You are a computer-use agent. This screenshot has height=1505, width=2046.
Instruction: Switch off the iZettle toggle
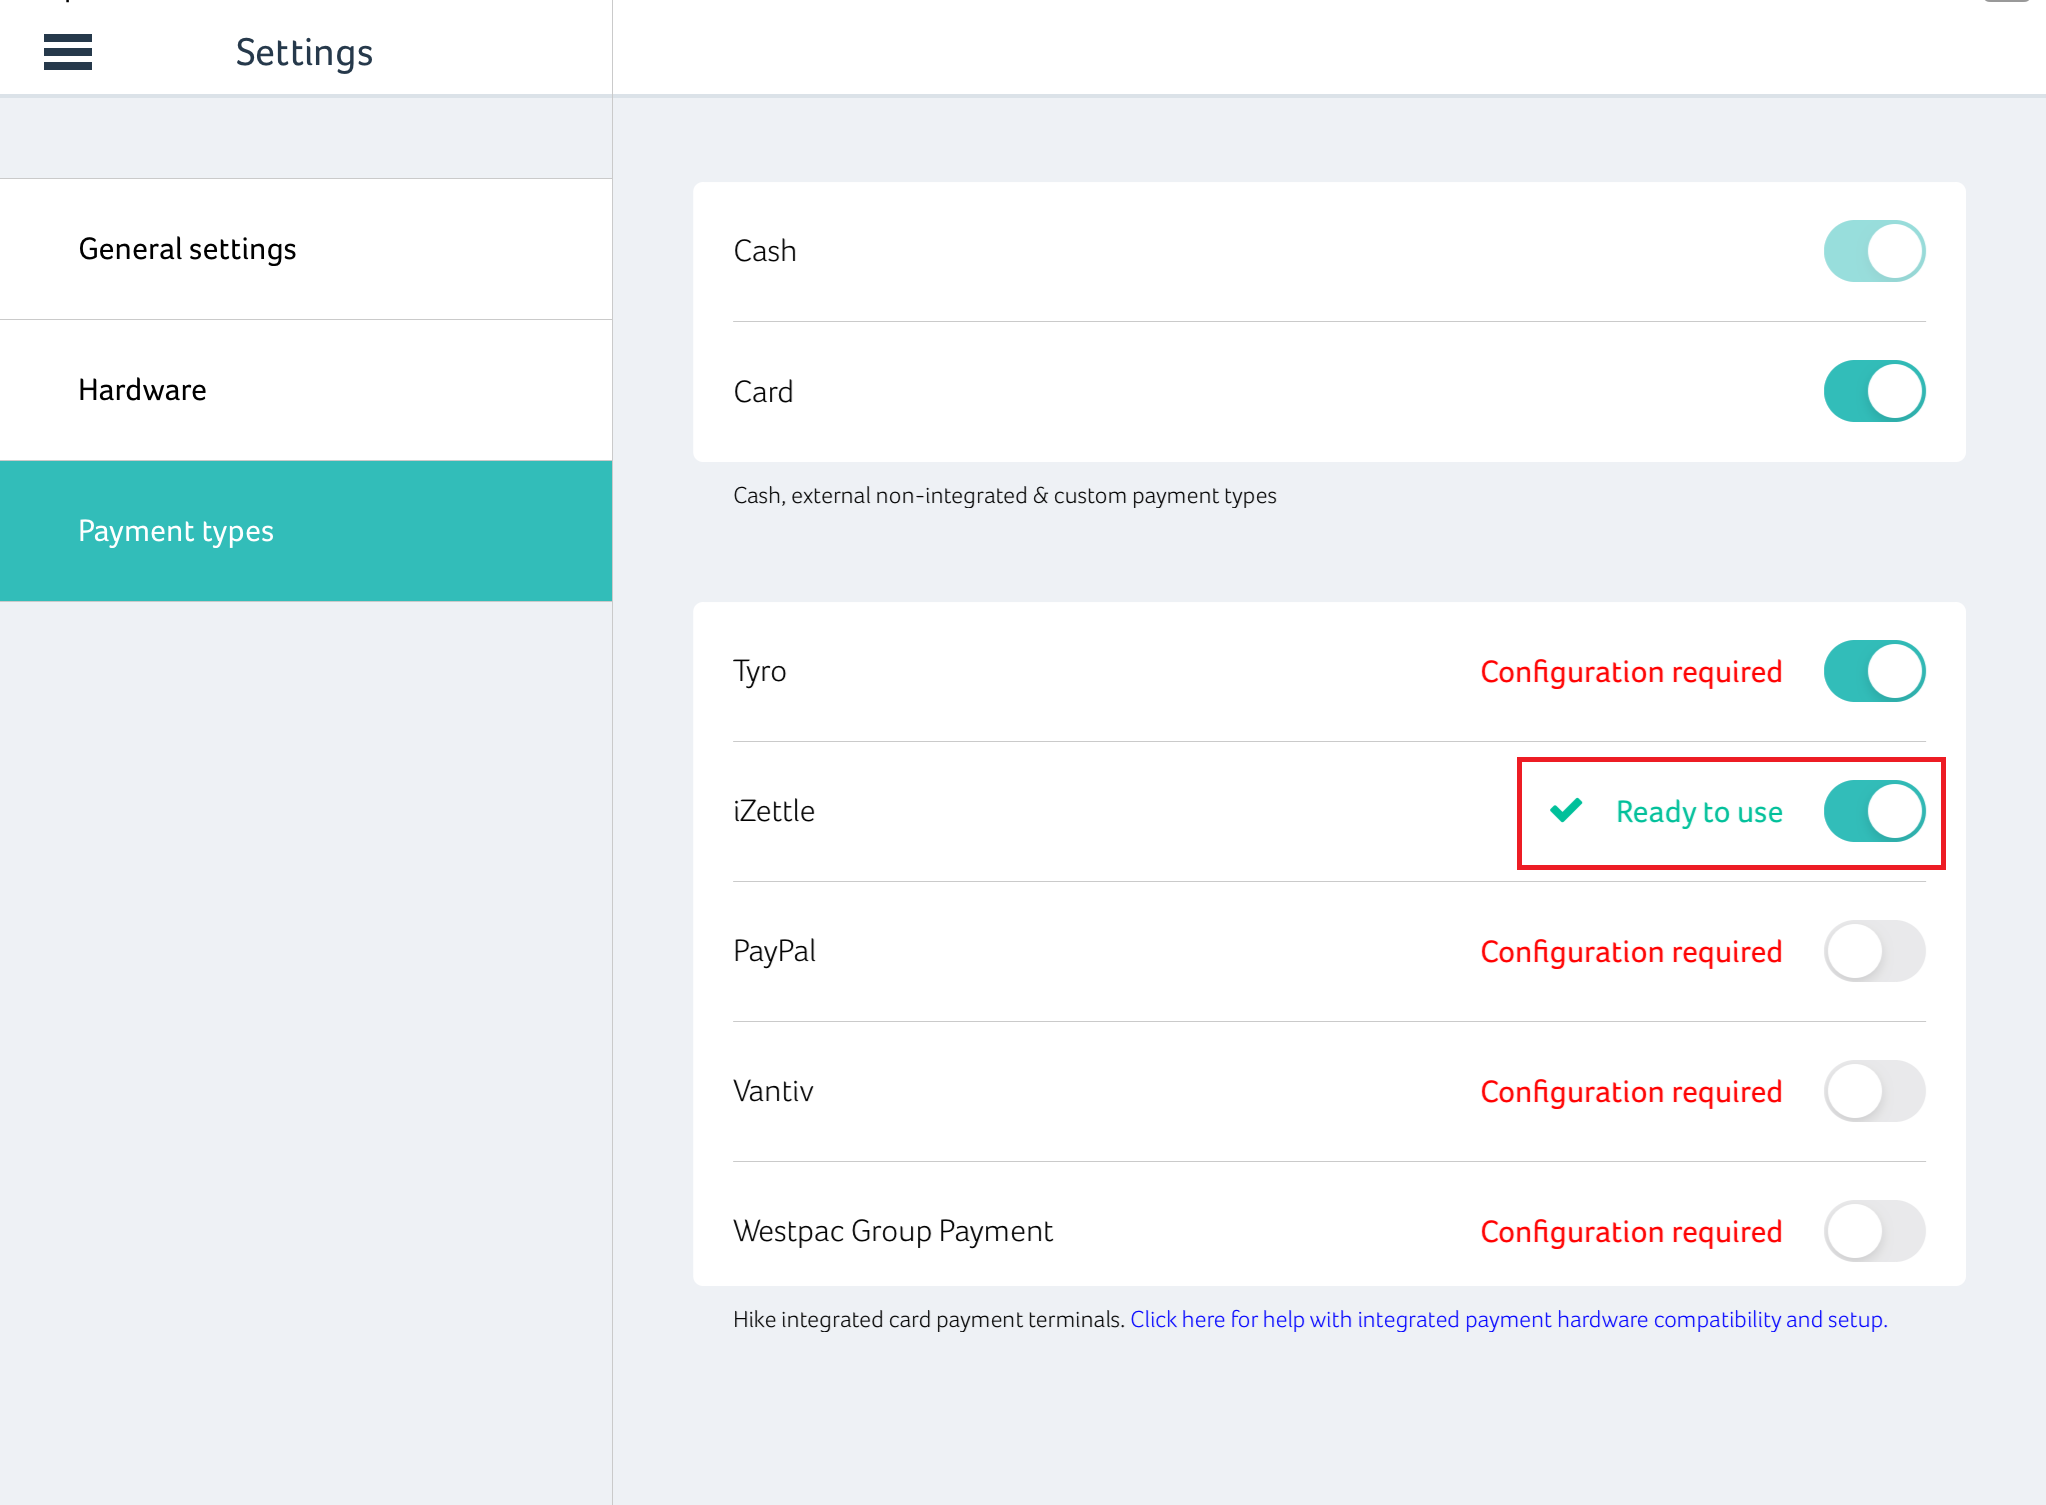click(x=1873, y=811)
